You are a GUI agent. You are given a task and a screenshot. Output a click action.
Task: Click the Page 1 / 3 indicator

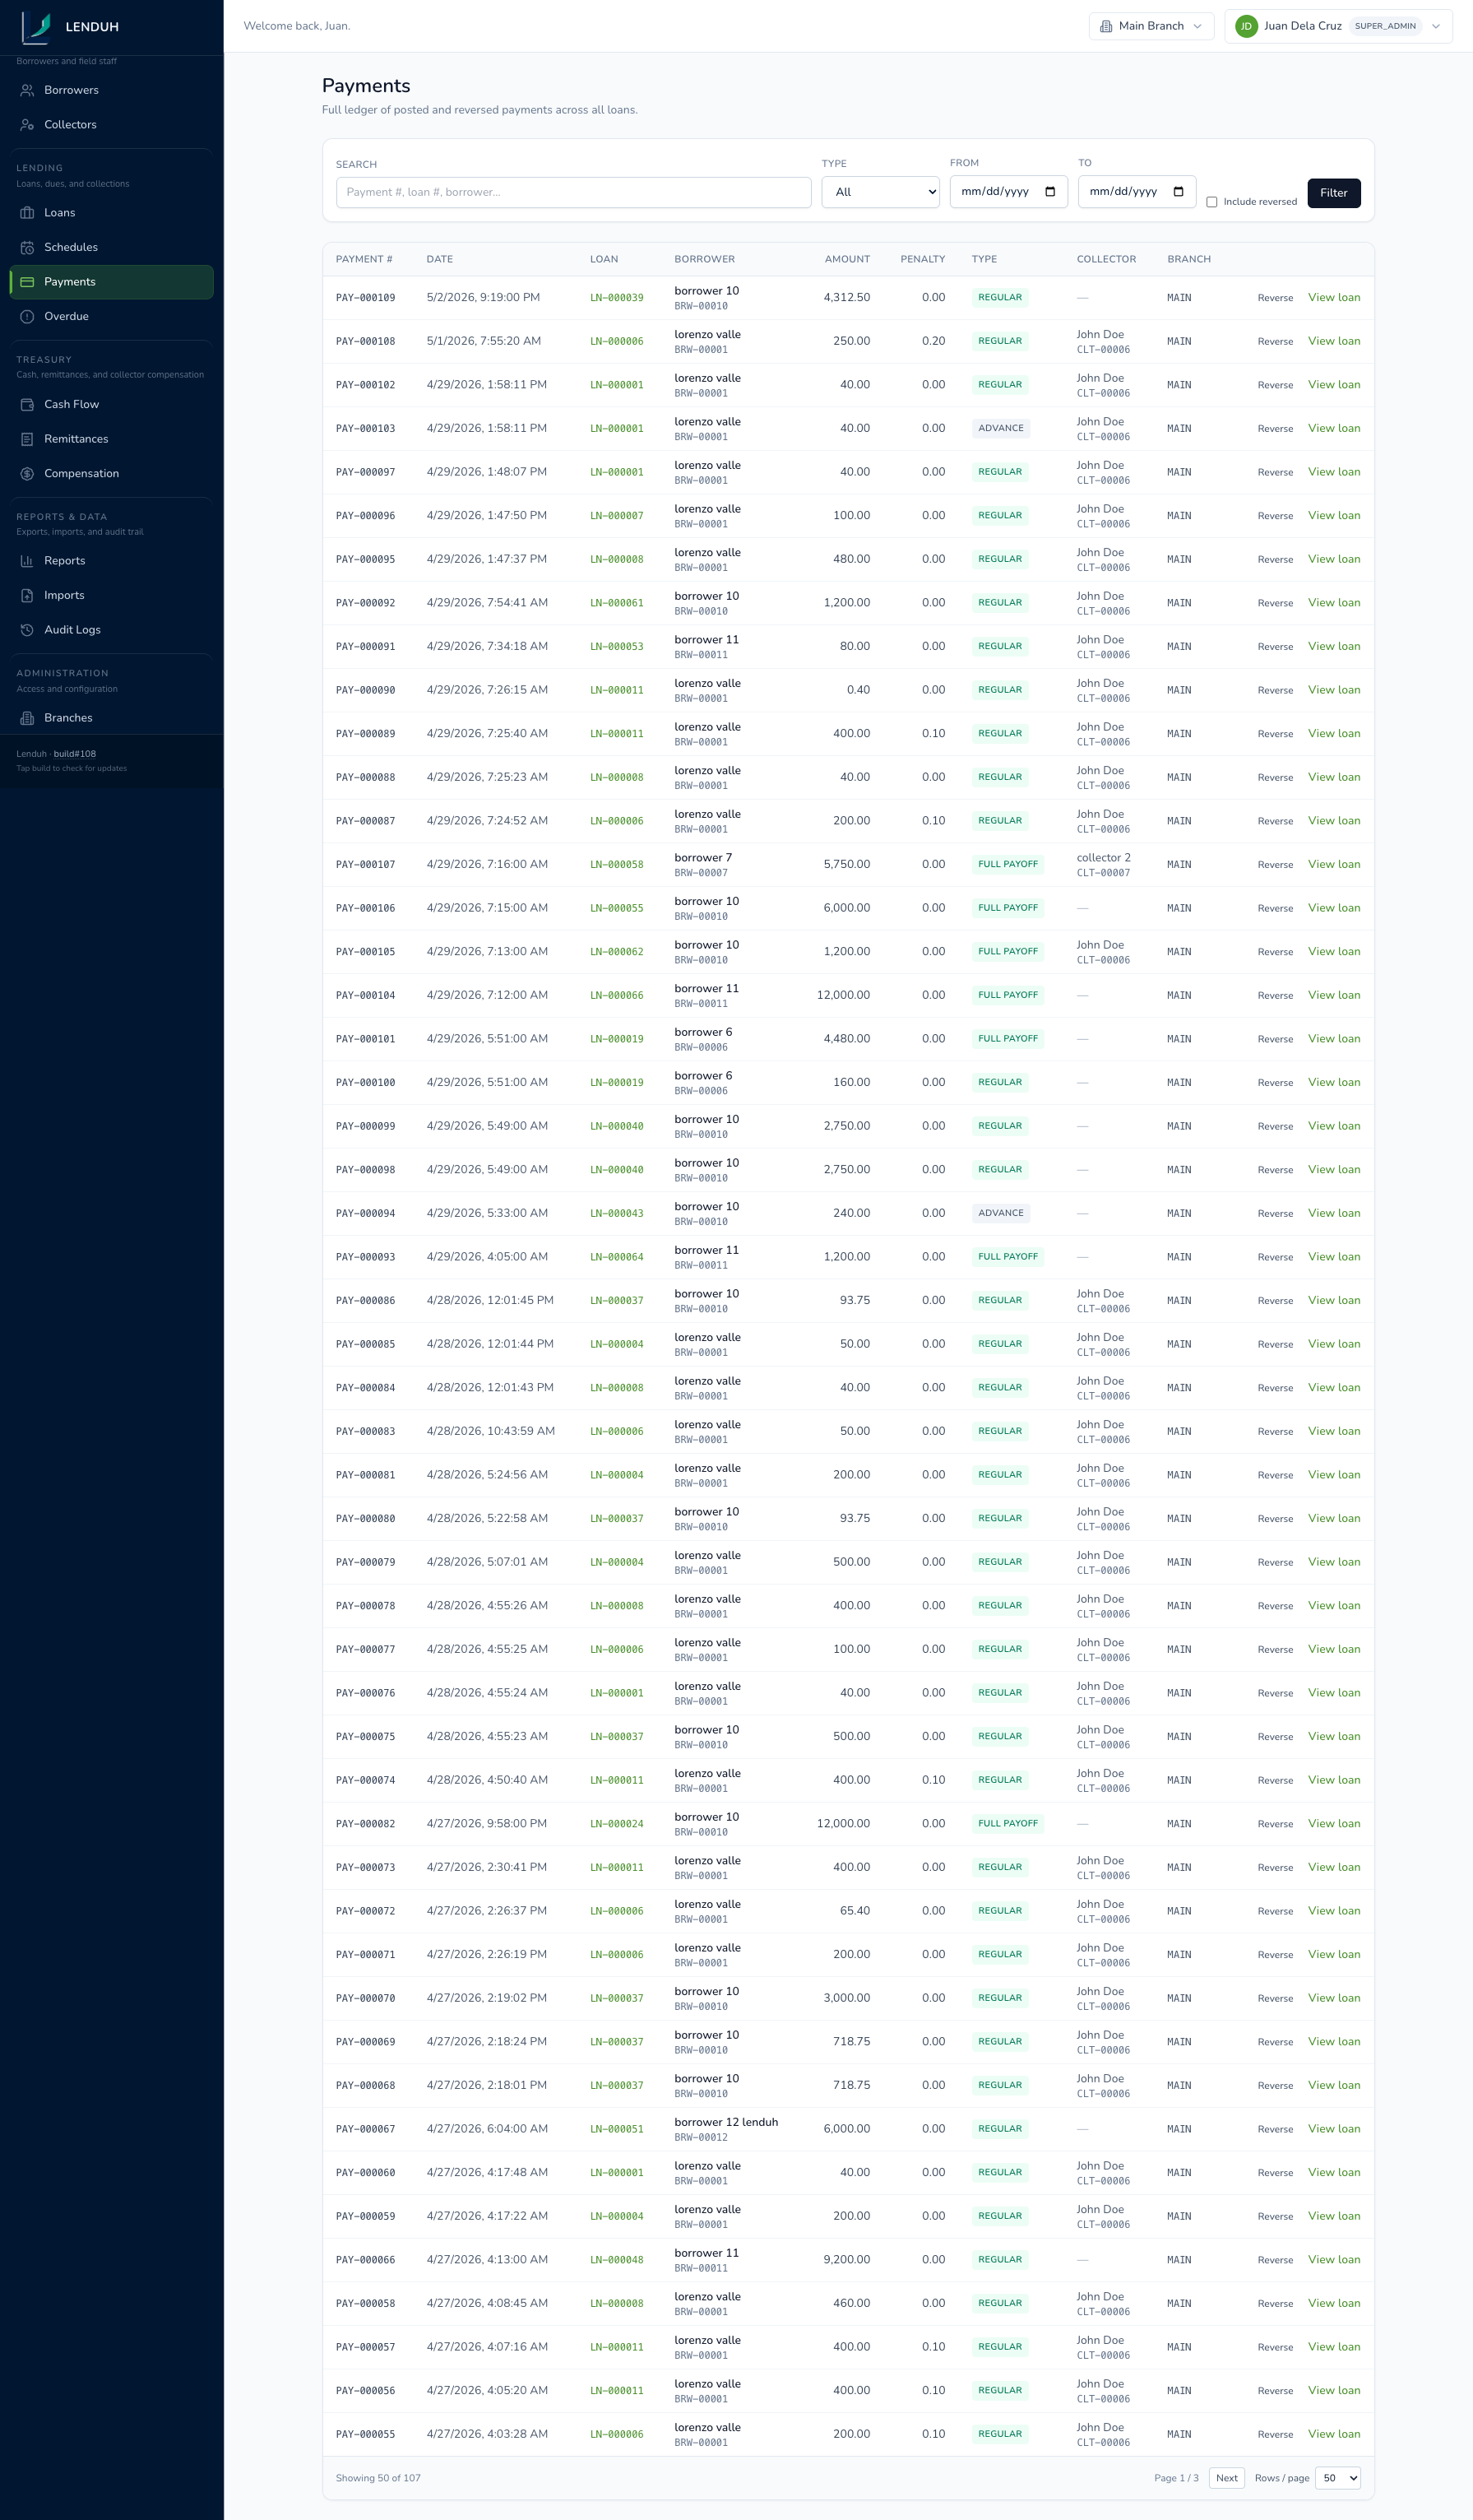(x=1176, y=2477)
